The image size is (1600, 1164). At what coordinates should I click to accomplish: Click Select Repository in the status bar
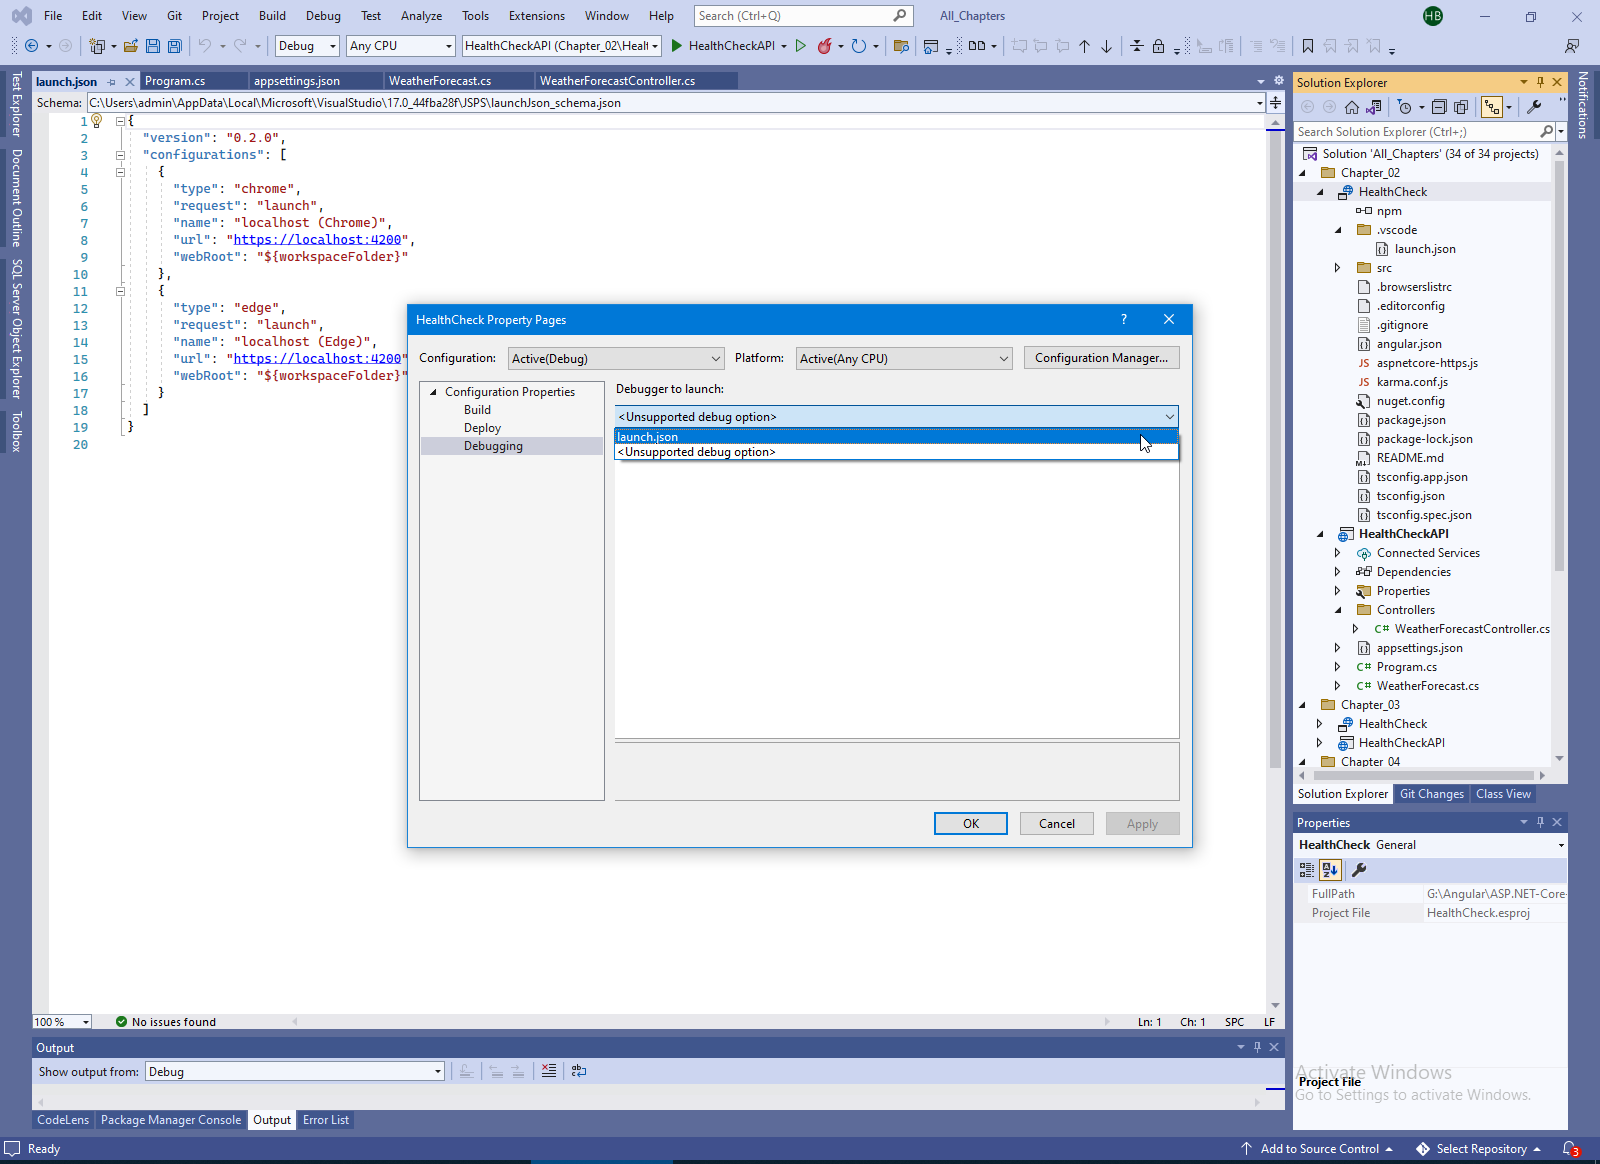pos(1480,1149)
